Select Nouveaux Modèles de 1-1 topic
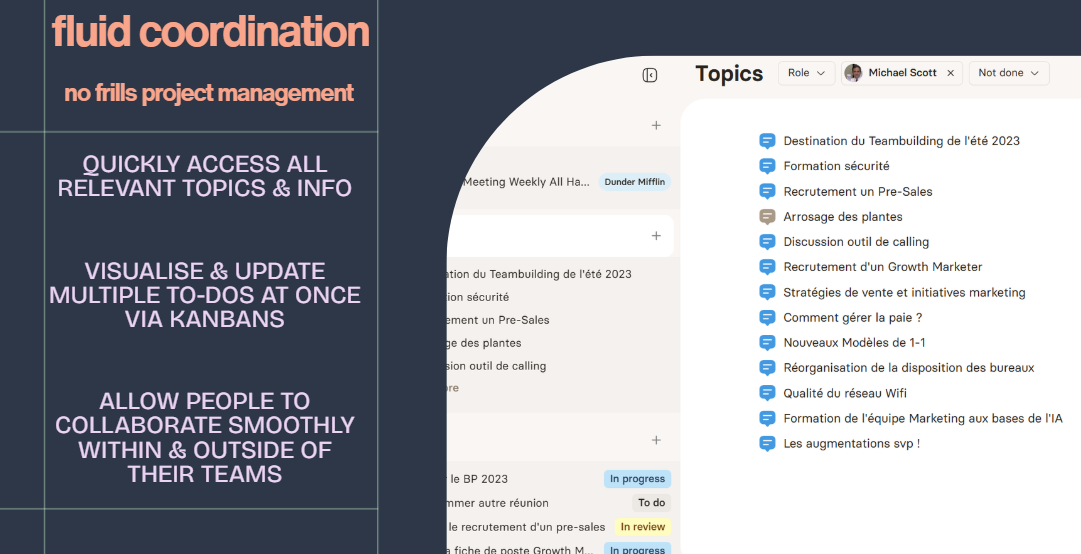Image resolution: width=1081 pixels, height=554 pixels. pos(854,342)
